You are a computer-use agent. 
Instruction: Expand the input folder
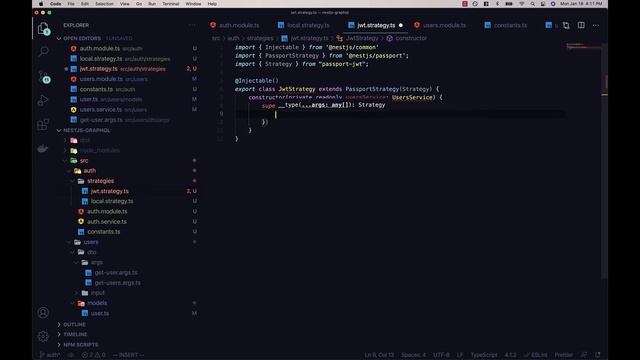coord(76,293)
